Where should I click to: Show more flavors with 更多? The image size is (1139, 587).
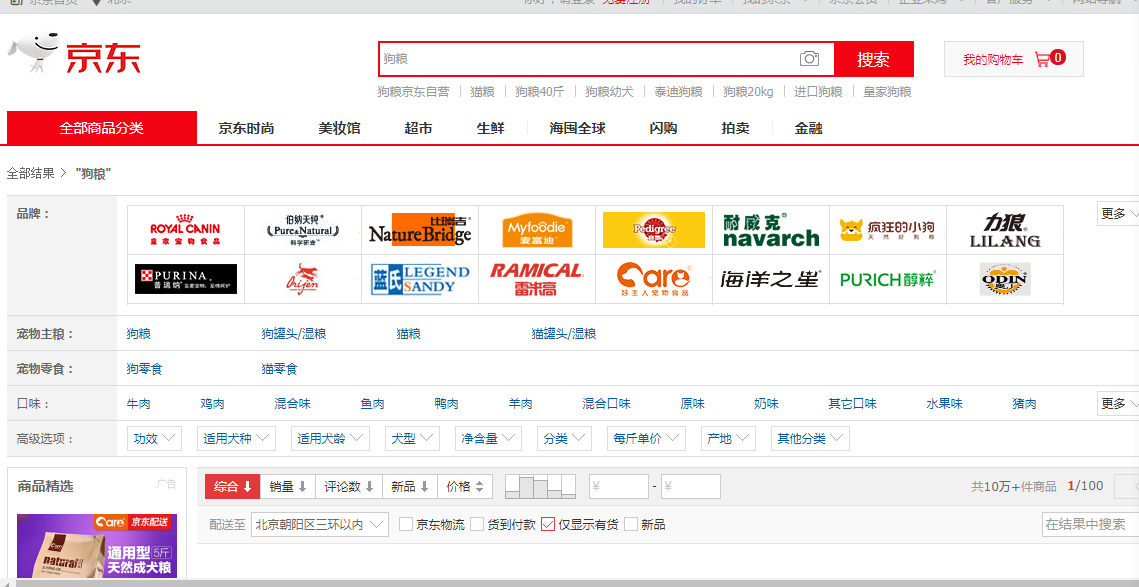1118,403
